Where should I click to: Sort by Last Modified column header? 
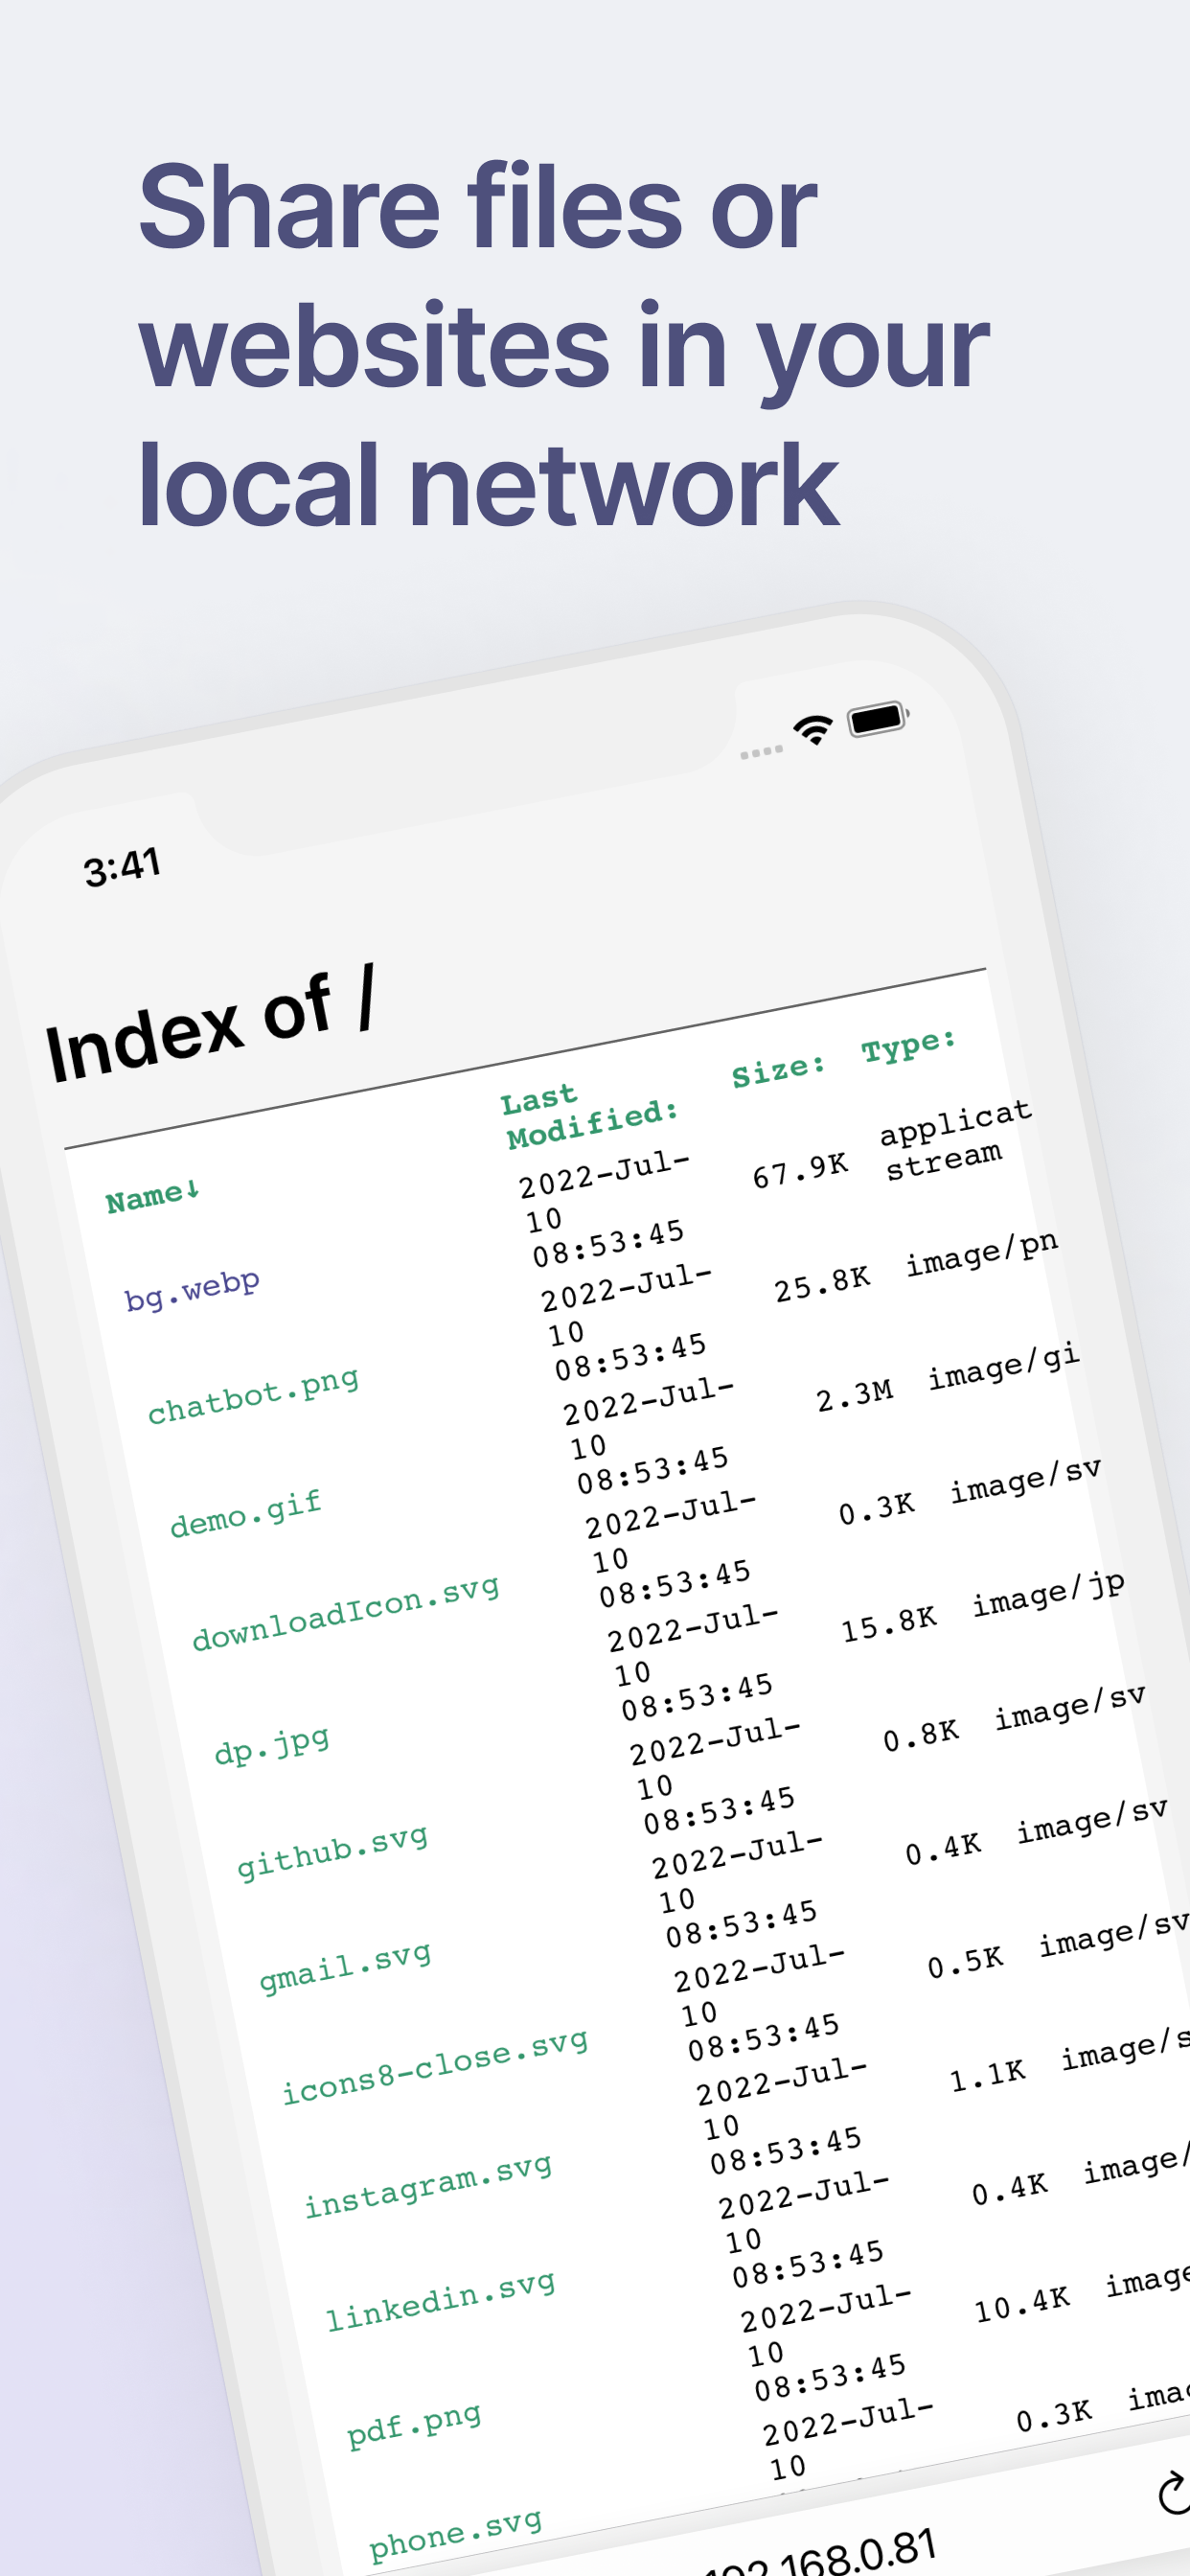click(x=590, y=1116)
